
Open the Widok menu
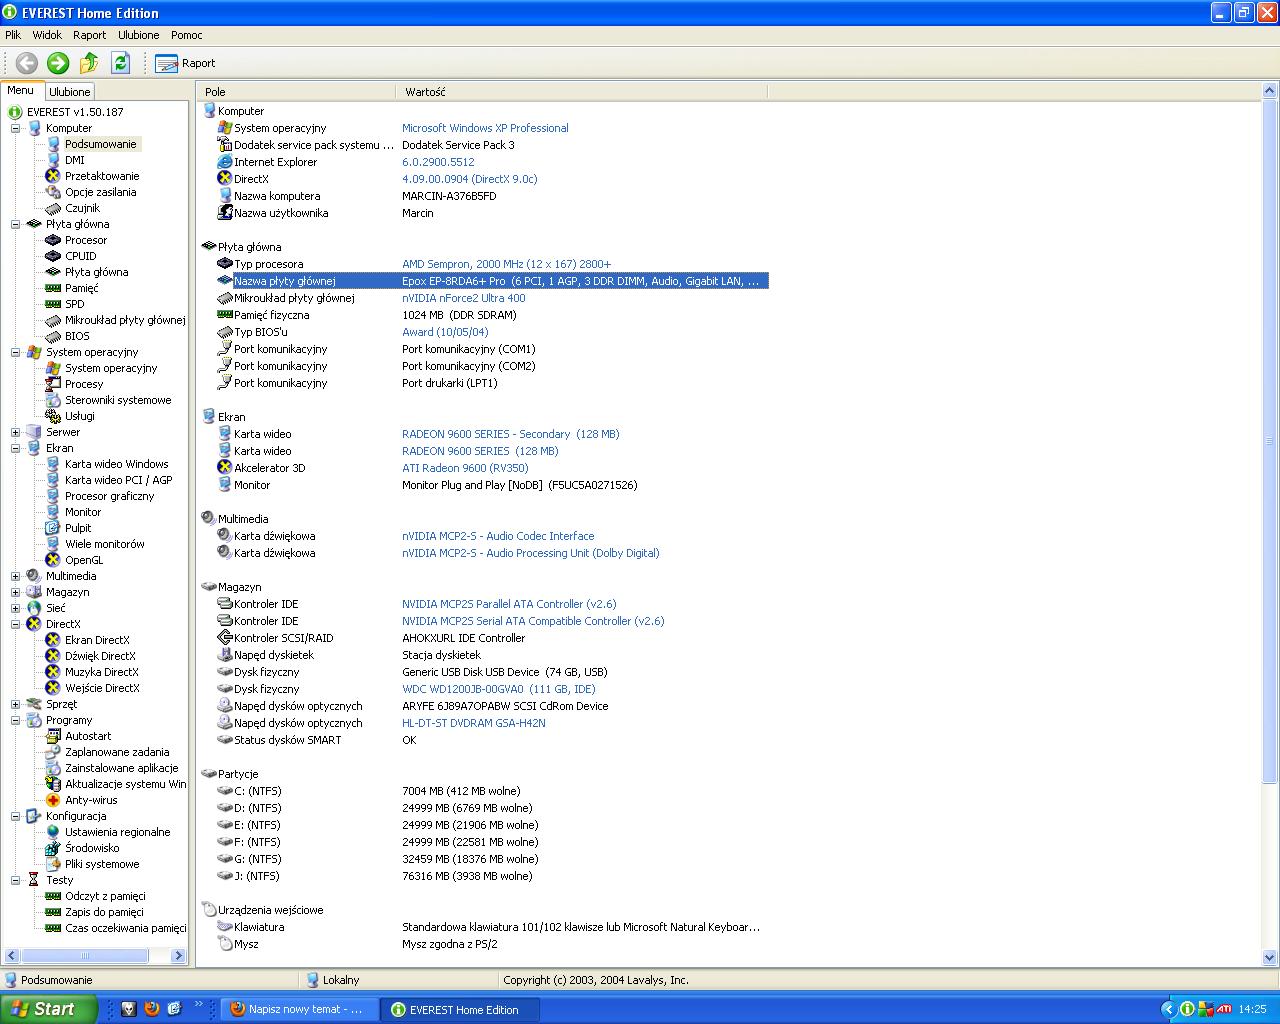[x=47, y=35]
